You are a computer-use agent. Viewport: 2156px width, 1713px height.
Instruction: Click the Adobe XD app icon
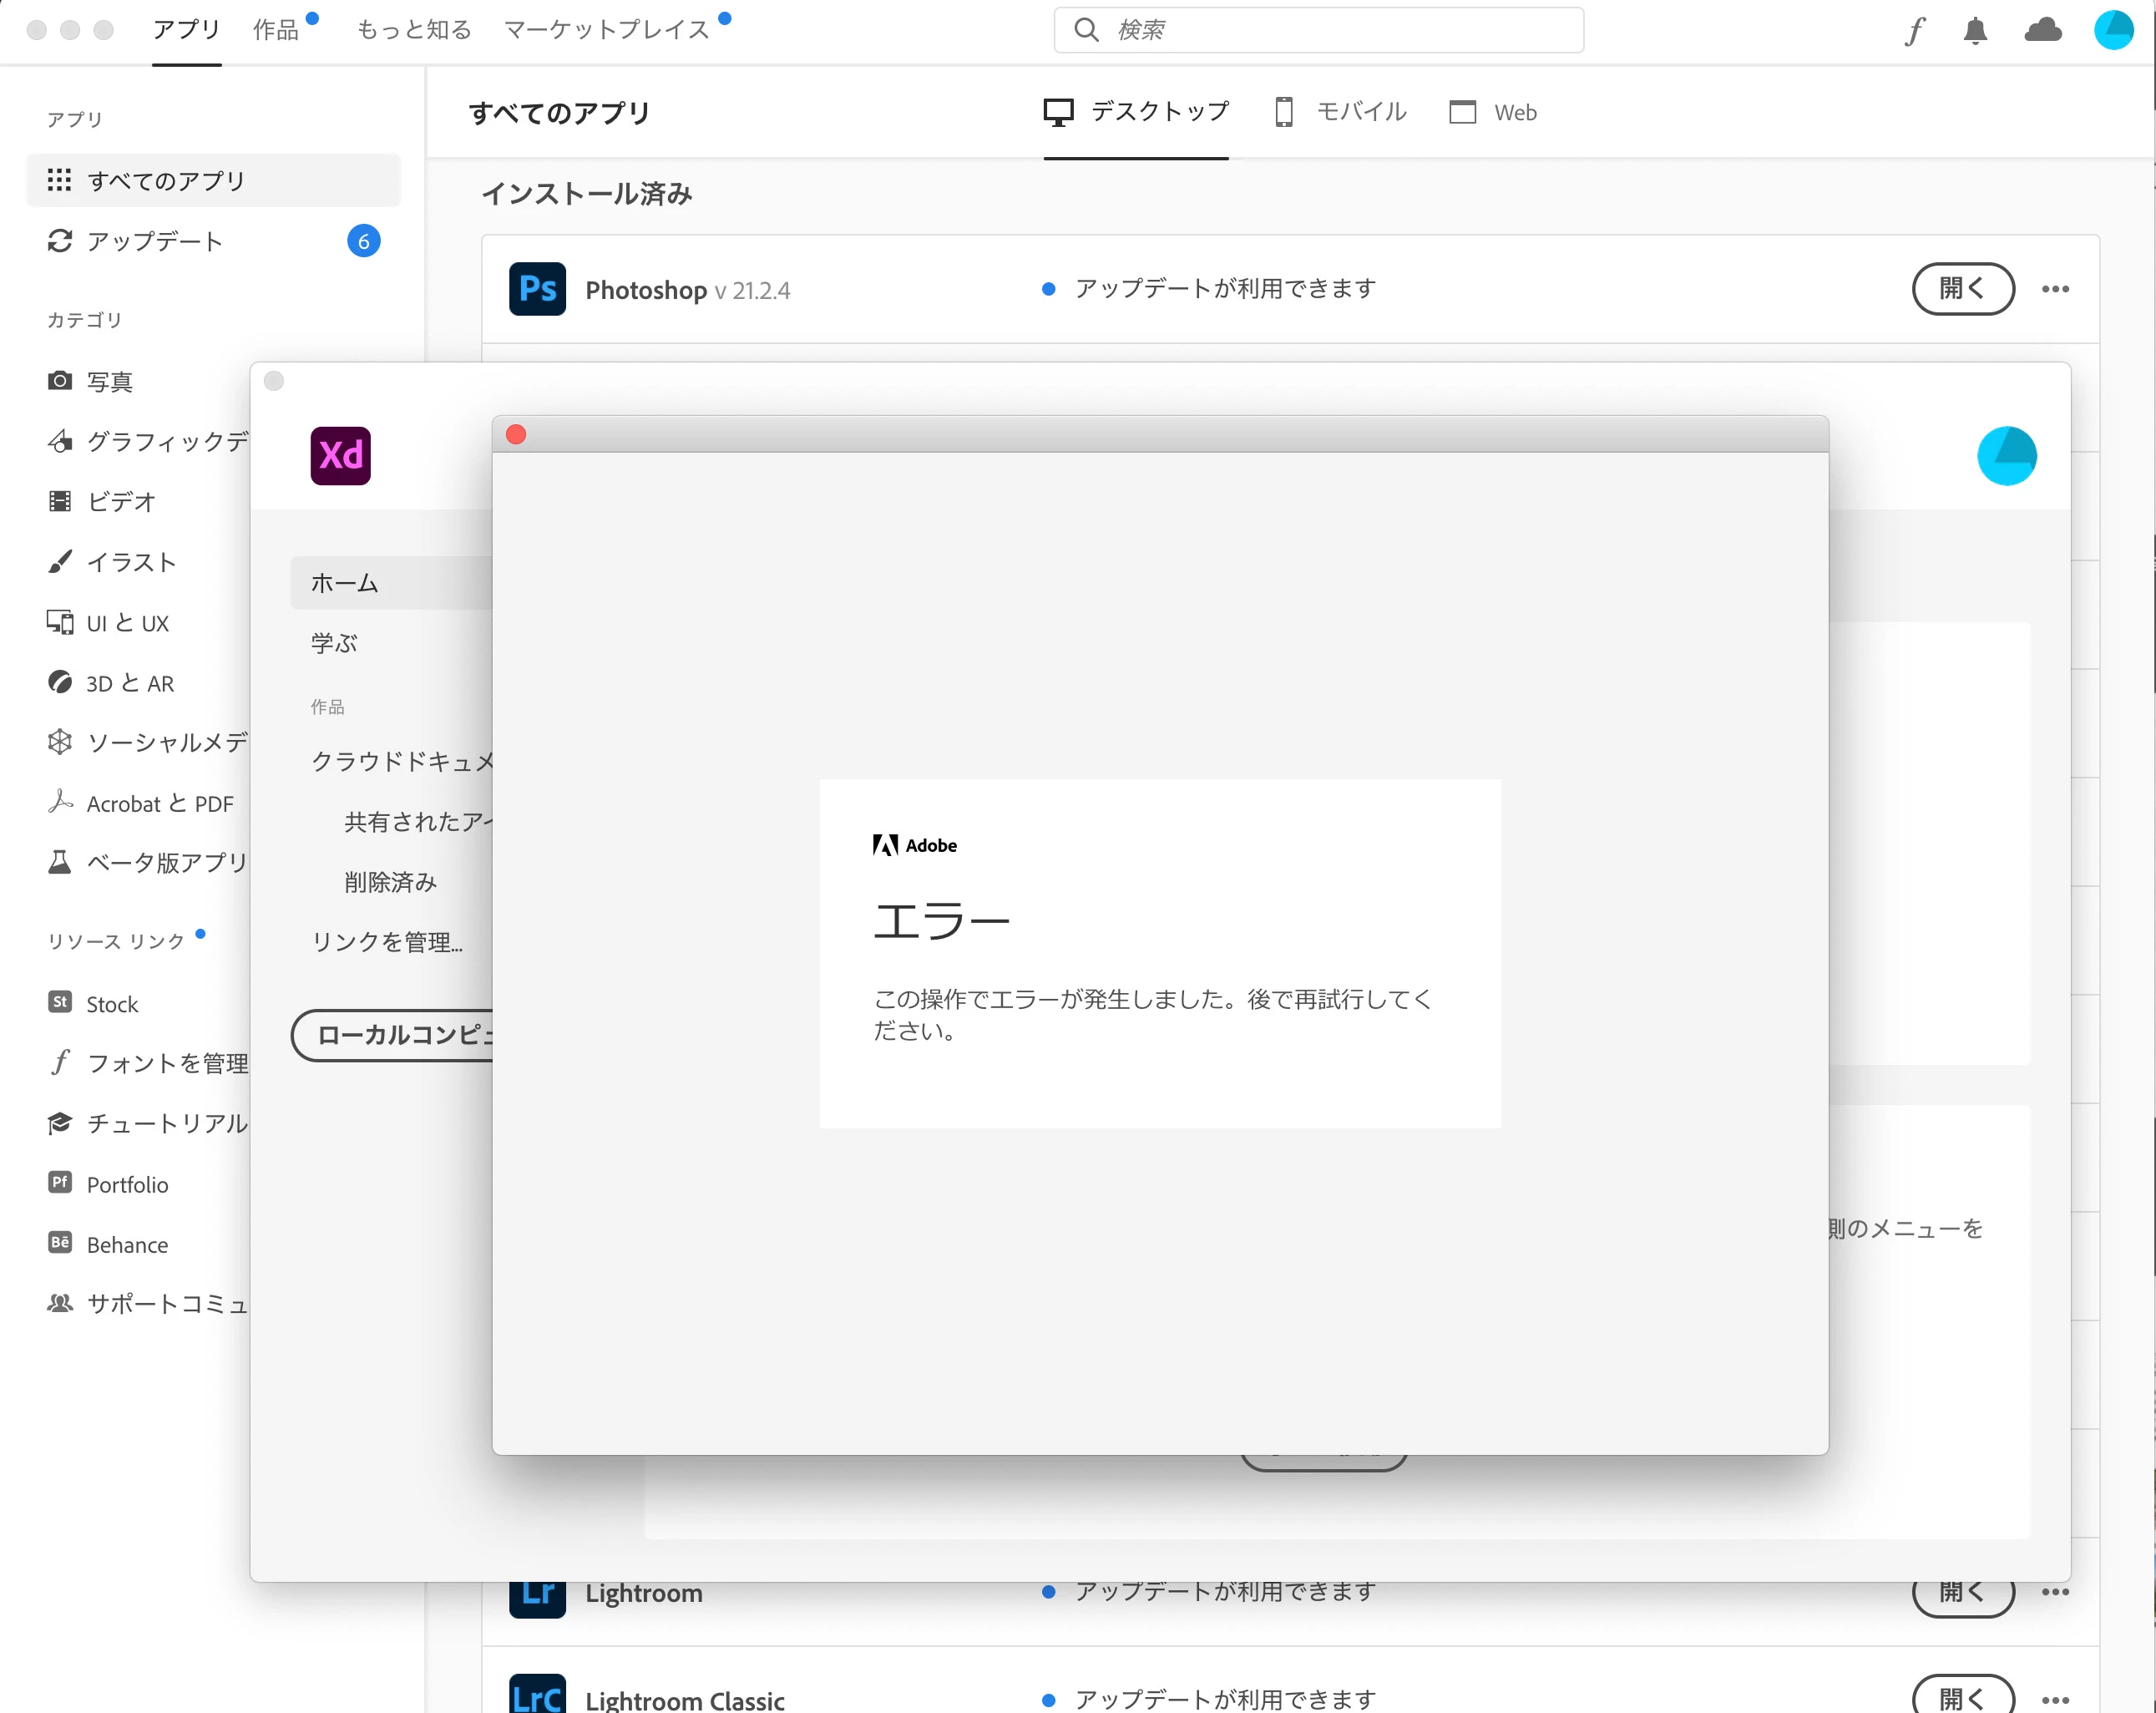pos(340,456)
